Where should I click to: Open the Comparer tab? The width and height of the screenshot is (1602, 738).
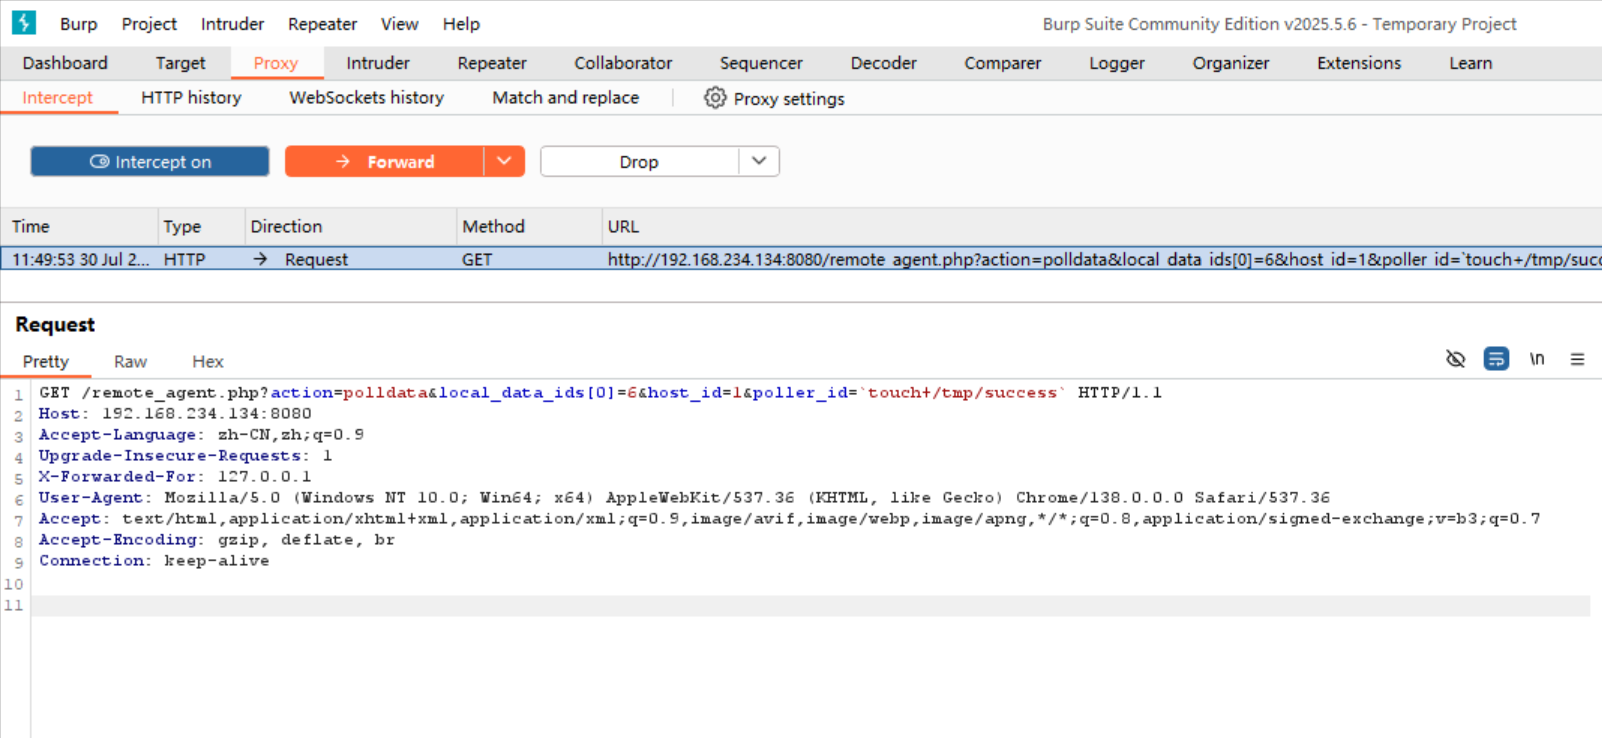(1003, 63)
